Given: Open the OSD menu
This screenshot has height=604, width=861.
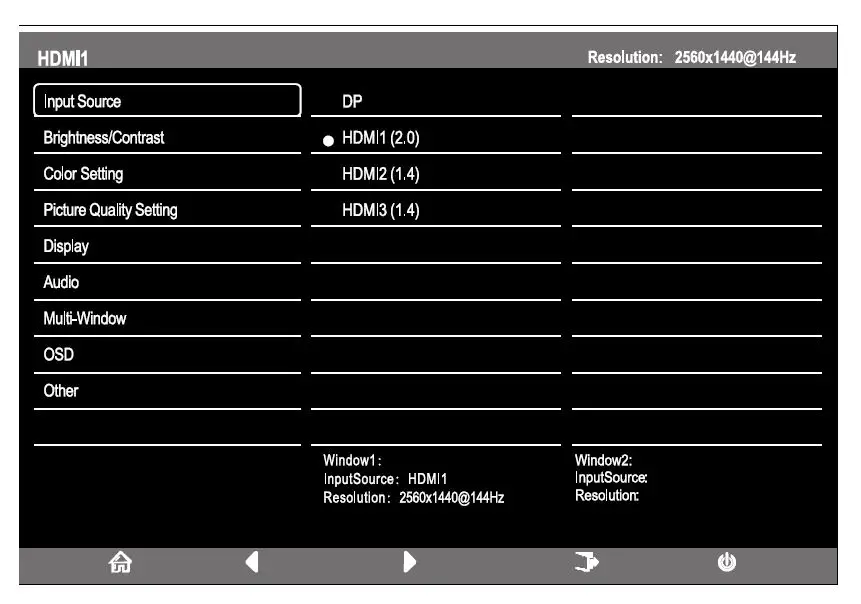Looking at the screenshot, I should (x=166, y=354).
